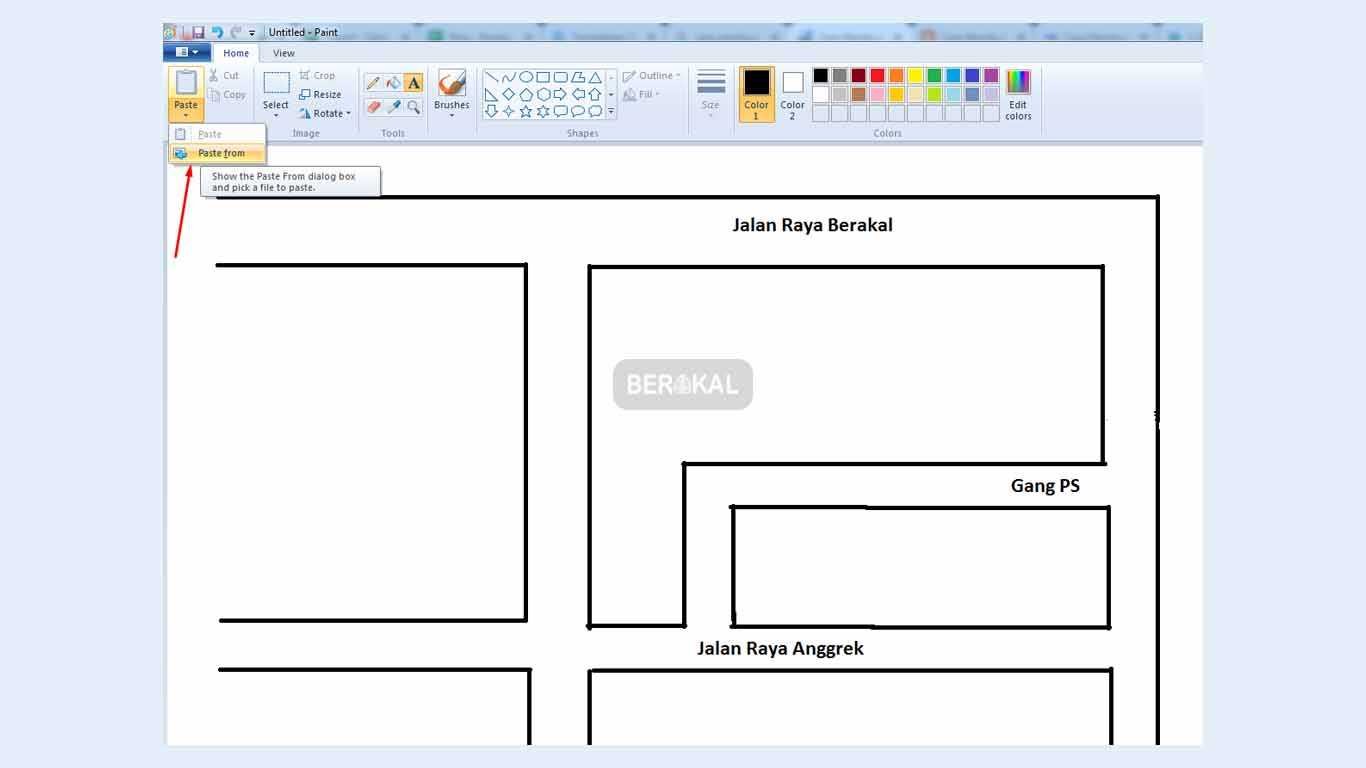Choose the Curve shape

click(508, 77)
